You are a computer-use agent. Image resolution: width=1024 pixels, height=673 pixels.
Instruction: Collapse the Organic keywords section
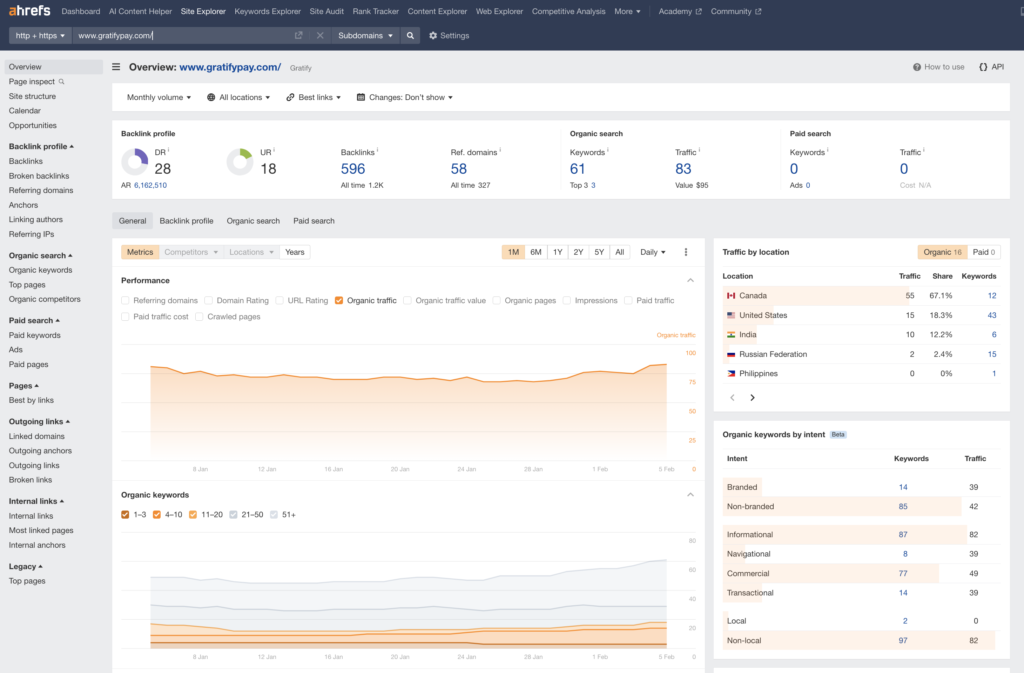[x=690, y=495]
